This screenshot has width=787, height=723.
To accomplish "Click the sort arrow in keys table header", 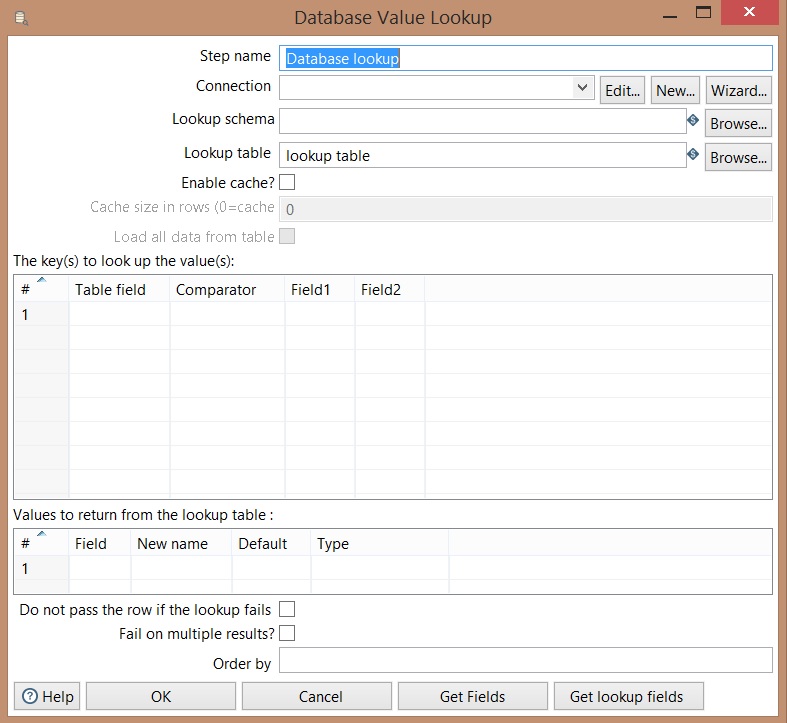I will (x=41, y=281).
